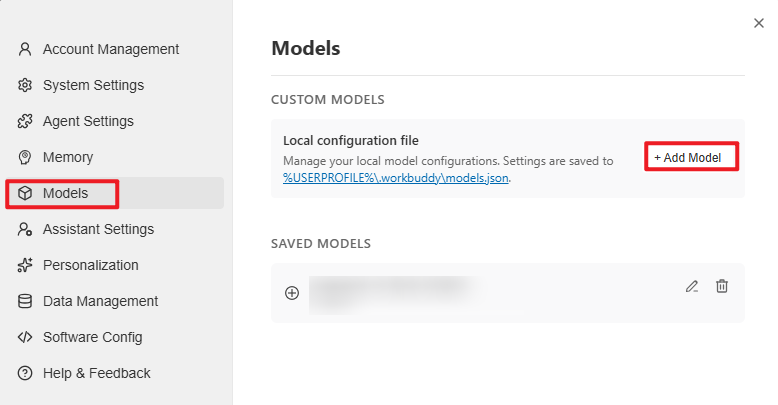The height and width of the screenshot is (405, 778).
Task: Click the System Settings gear icon
Action: (x=25, y=85)
